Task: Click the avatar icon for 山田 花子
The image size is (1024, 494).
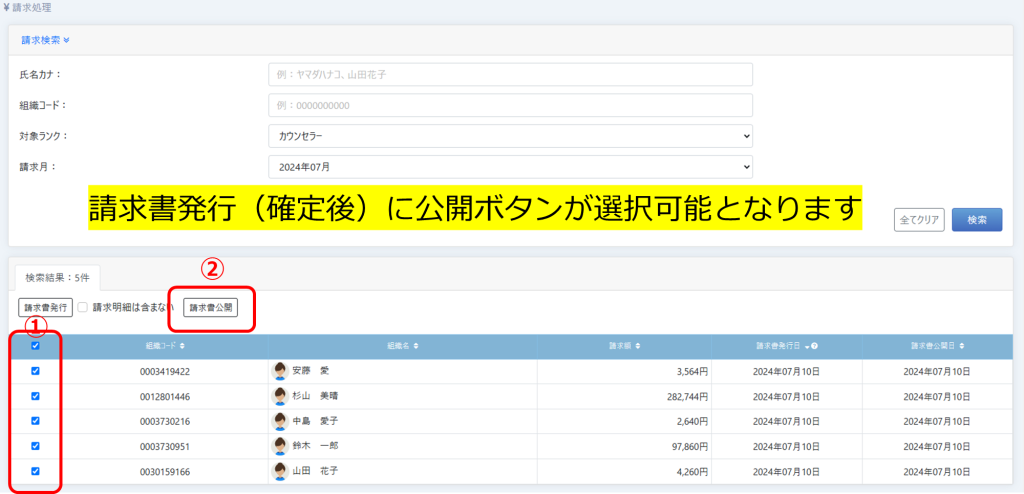Action: click(x=280, y=471)
